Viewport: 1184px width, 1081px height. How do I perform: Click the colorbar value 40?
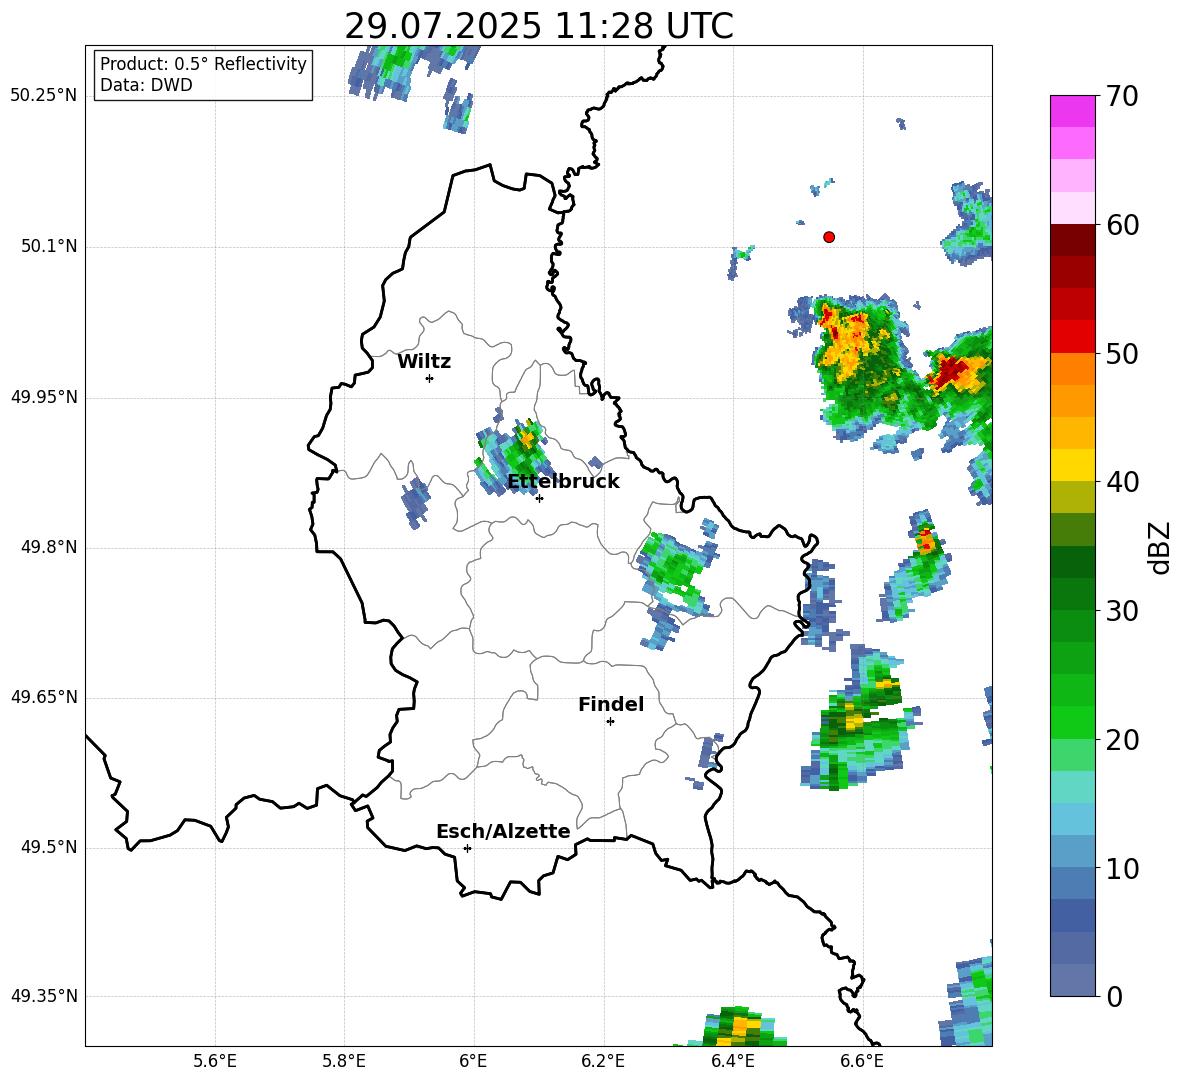(x=1121, y=482)
